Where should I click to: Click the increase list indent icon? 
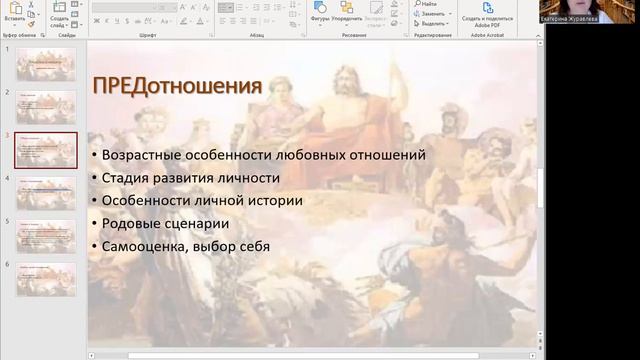click(267, 8)
